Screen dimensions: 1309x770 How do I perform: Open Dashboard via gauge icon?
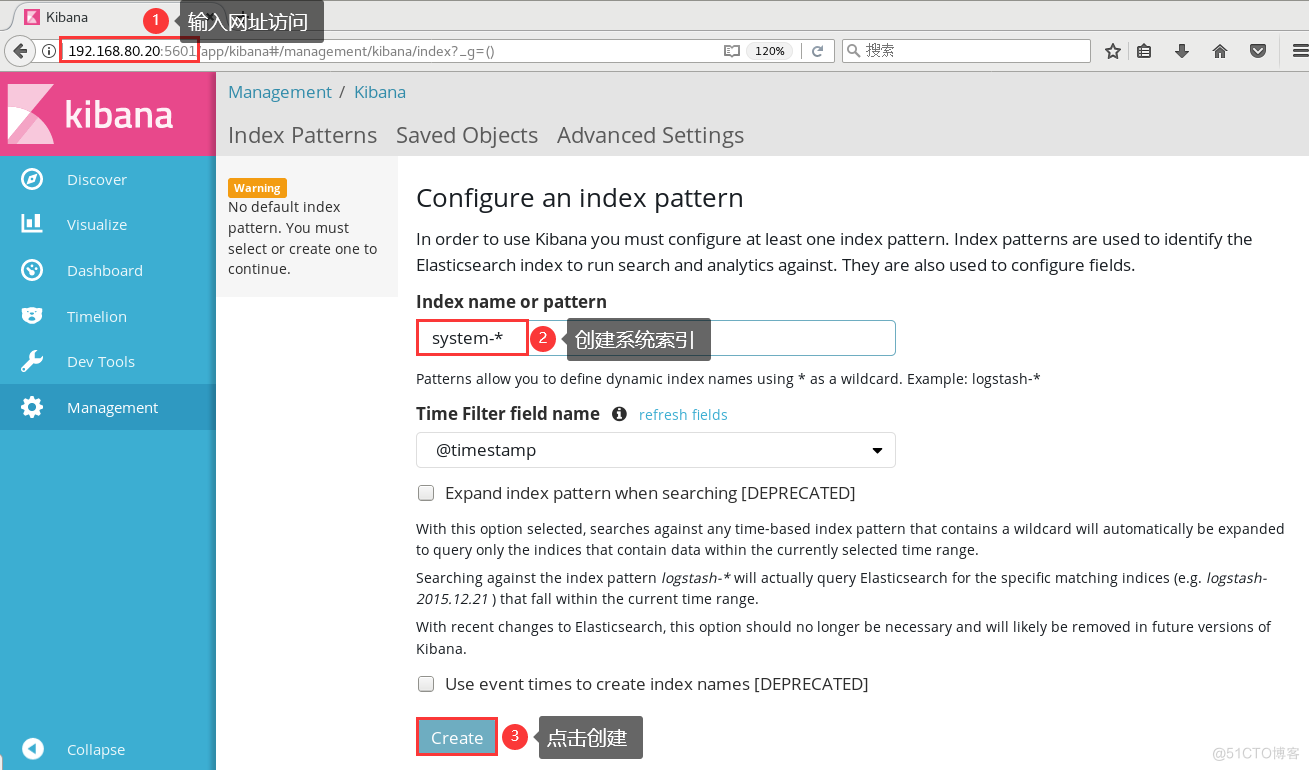point(32,270)
